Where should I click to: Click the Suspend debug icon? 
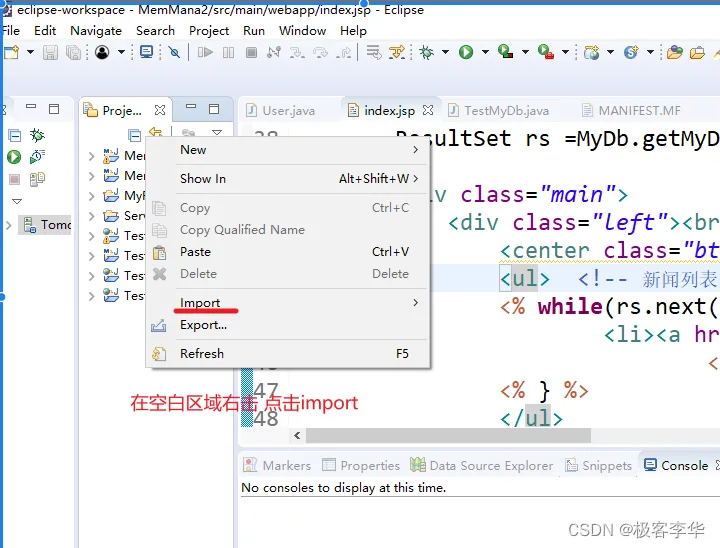(x=228, y=52)
